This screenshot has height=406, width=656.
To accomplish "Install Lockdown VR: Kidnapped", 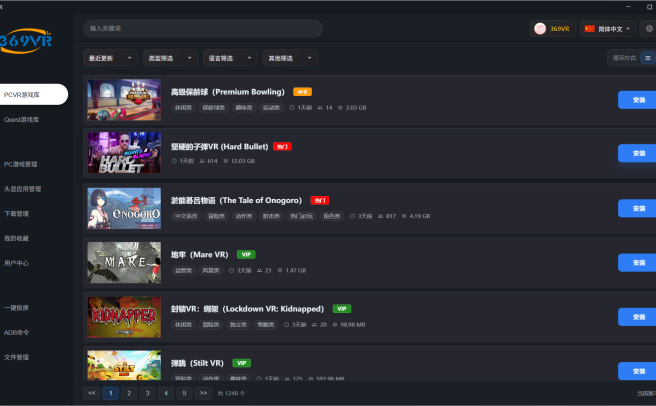I will pyautogui.click(x=637, y=317).
